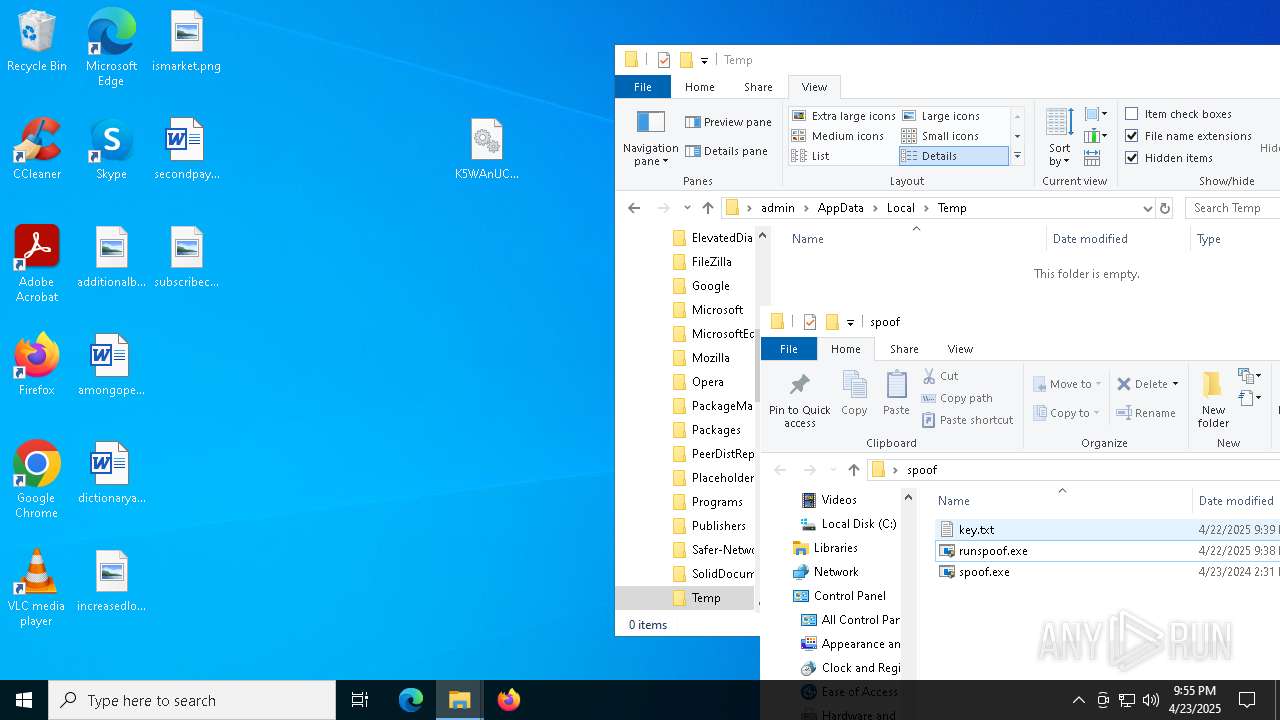Screen dimensions: 1280x720
Task: Open quick access toolbar dropdown in spoof
Action: [x=850, y=322]
